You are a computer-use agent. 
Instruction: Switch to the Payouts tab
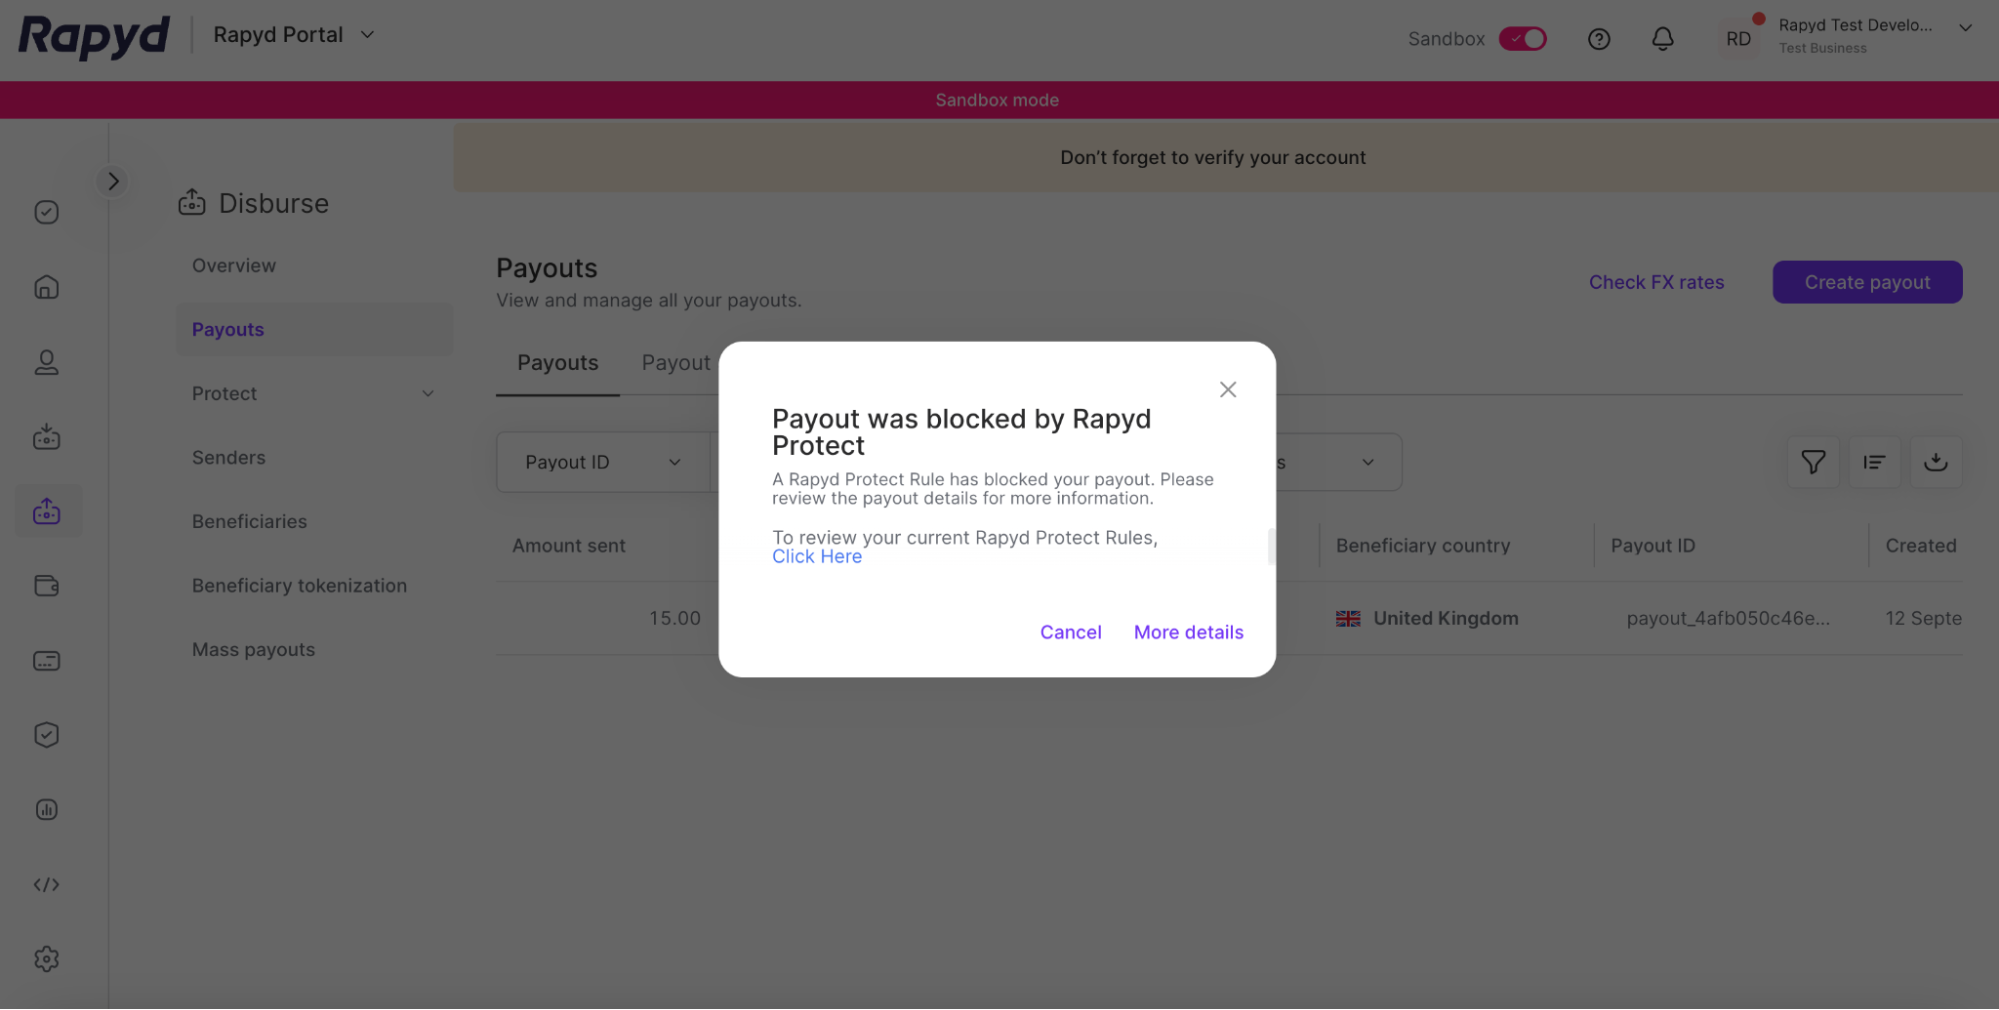[557, 363]
